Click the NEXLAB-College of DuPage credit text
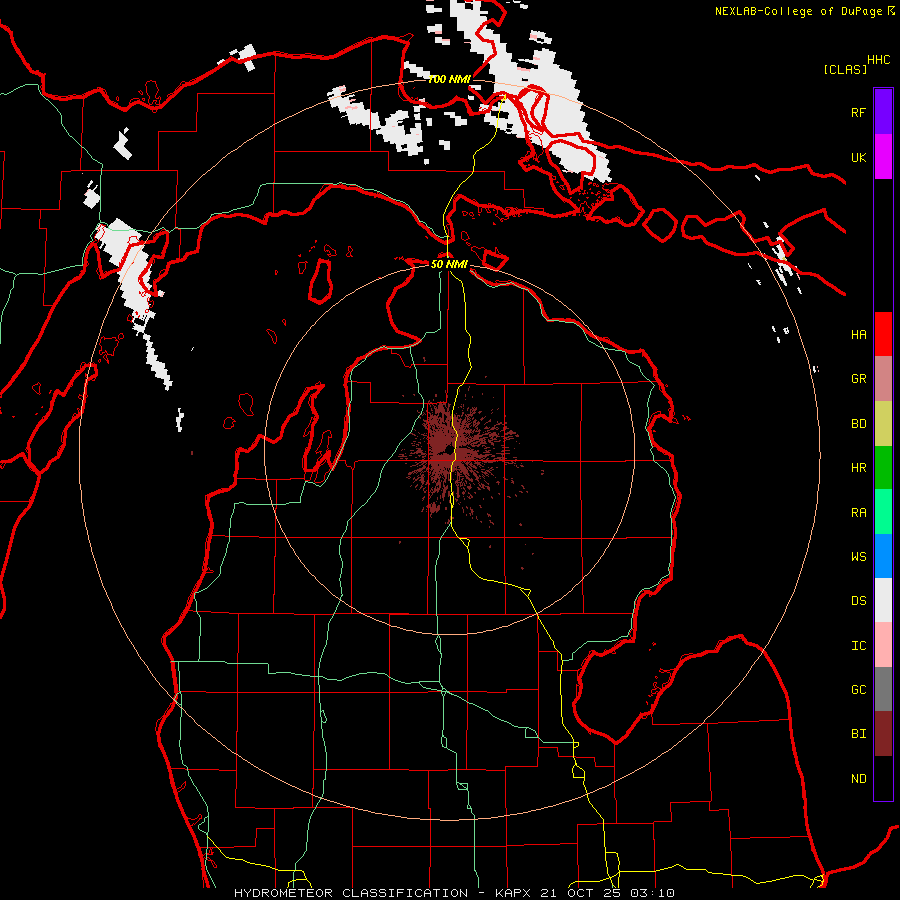900x900 pixels. coord(798,11)
